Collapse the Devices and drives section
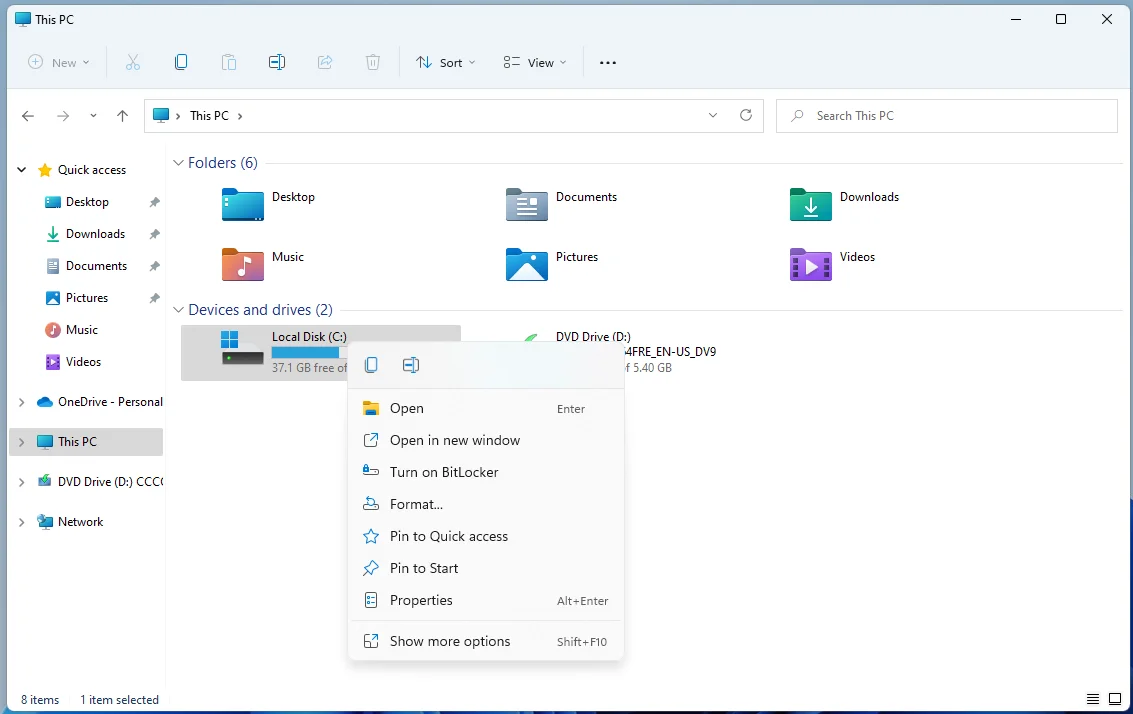Screen dimensions: 1133x714 [179, 310]
